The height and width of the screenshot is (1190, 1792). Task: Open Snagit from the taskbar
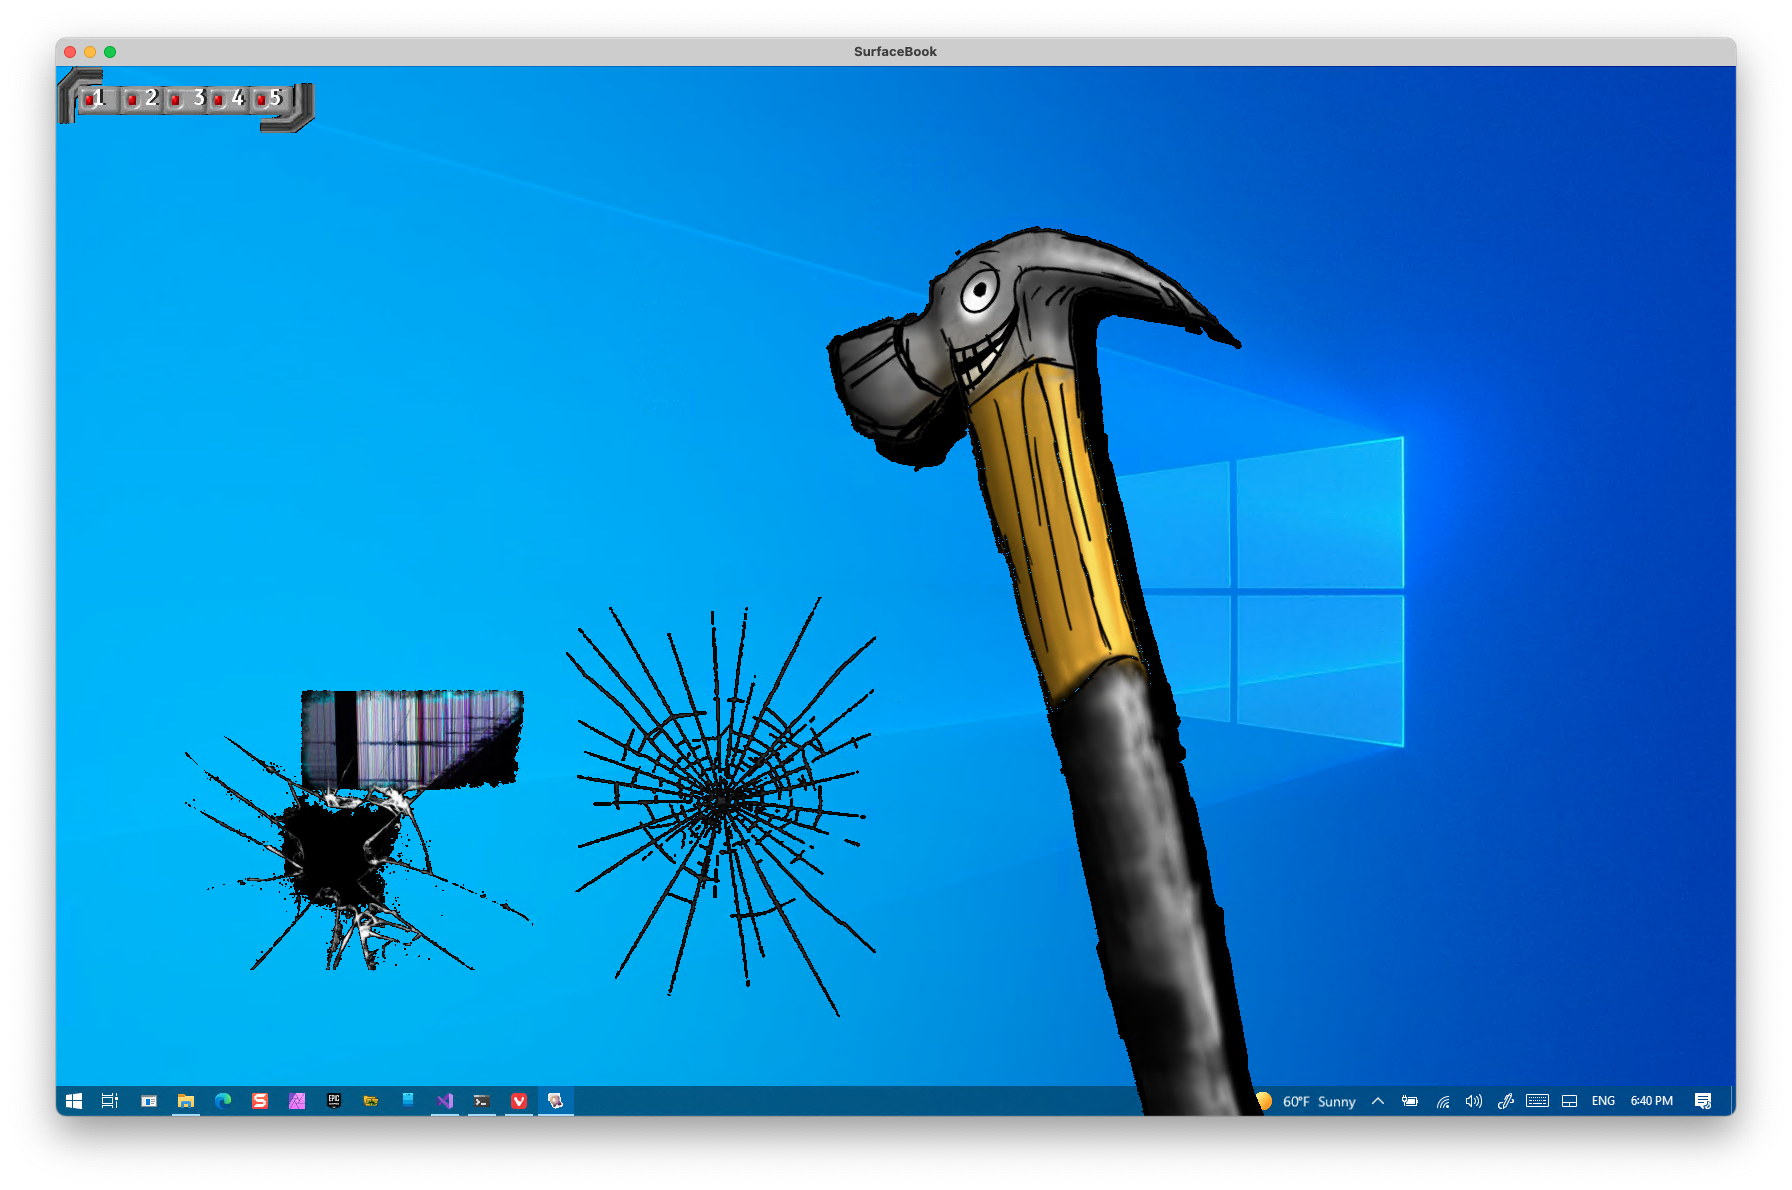(260, 1101)
